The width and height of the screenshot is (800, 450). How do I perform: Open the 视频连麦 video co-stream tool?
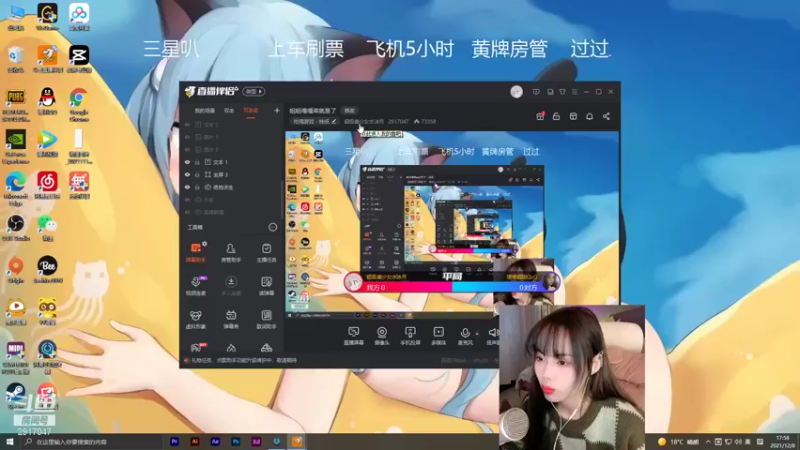point(195,286)
